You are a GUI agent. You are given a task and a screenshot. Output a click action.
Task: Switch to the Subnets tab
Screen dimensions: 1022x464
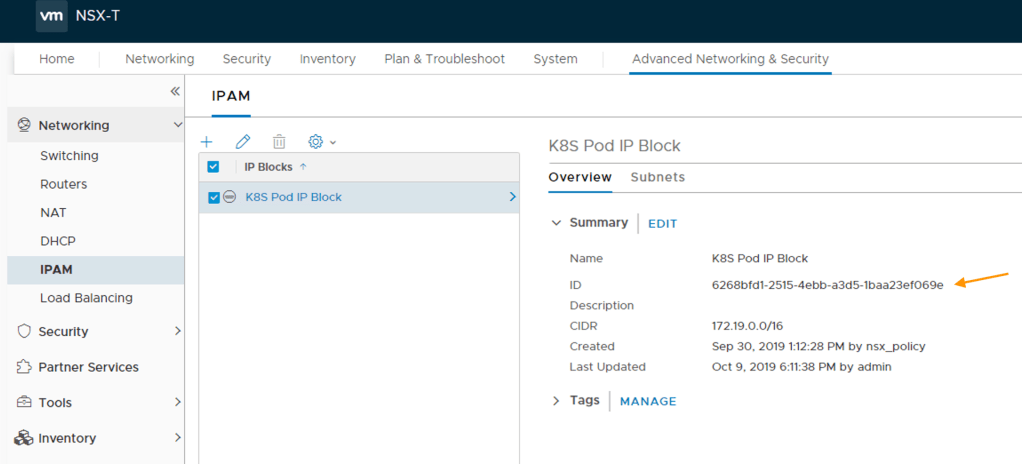pyautogui.click(x=657, y=177)
